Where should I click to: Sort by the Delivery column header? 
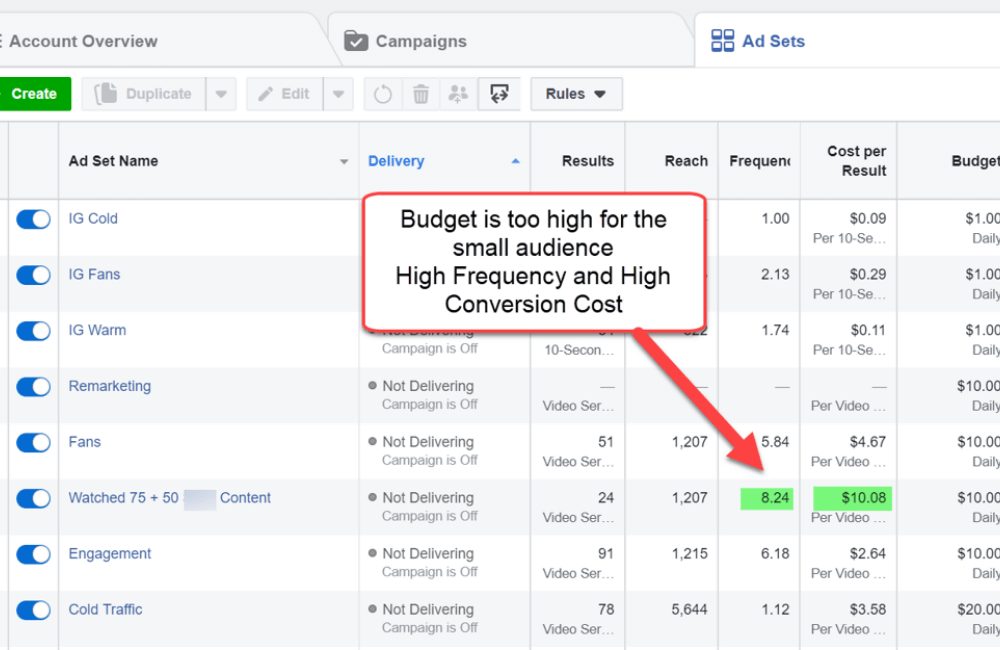click(396, 161)
